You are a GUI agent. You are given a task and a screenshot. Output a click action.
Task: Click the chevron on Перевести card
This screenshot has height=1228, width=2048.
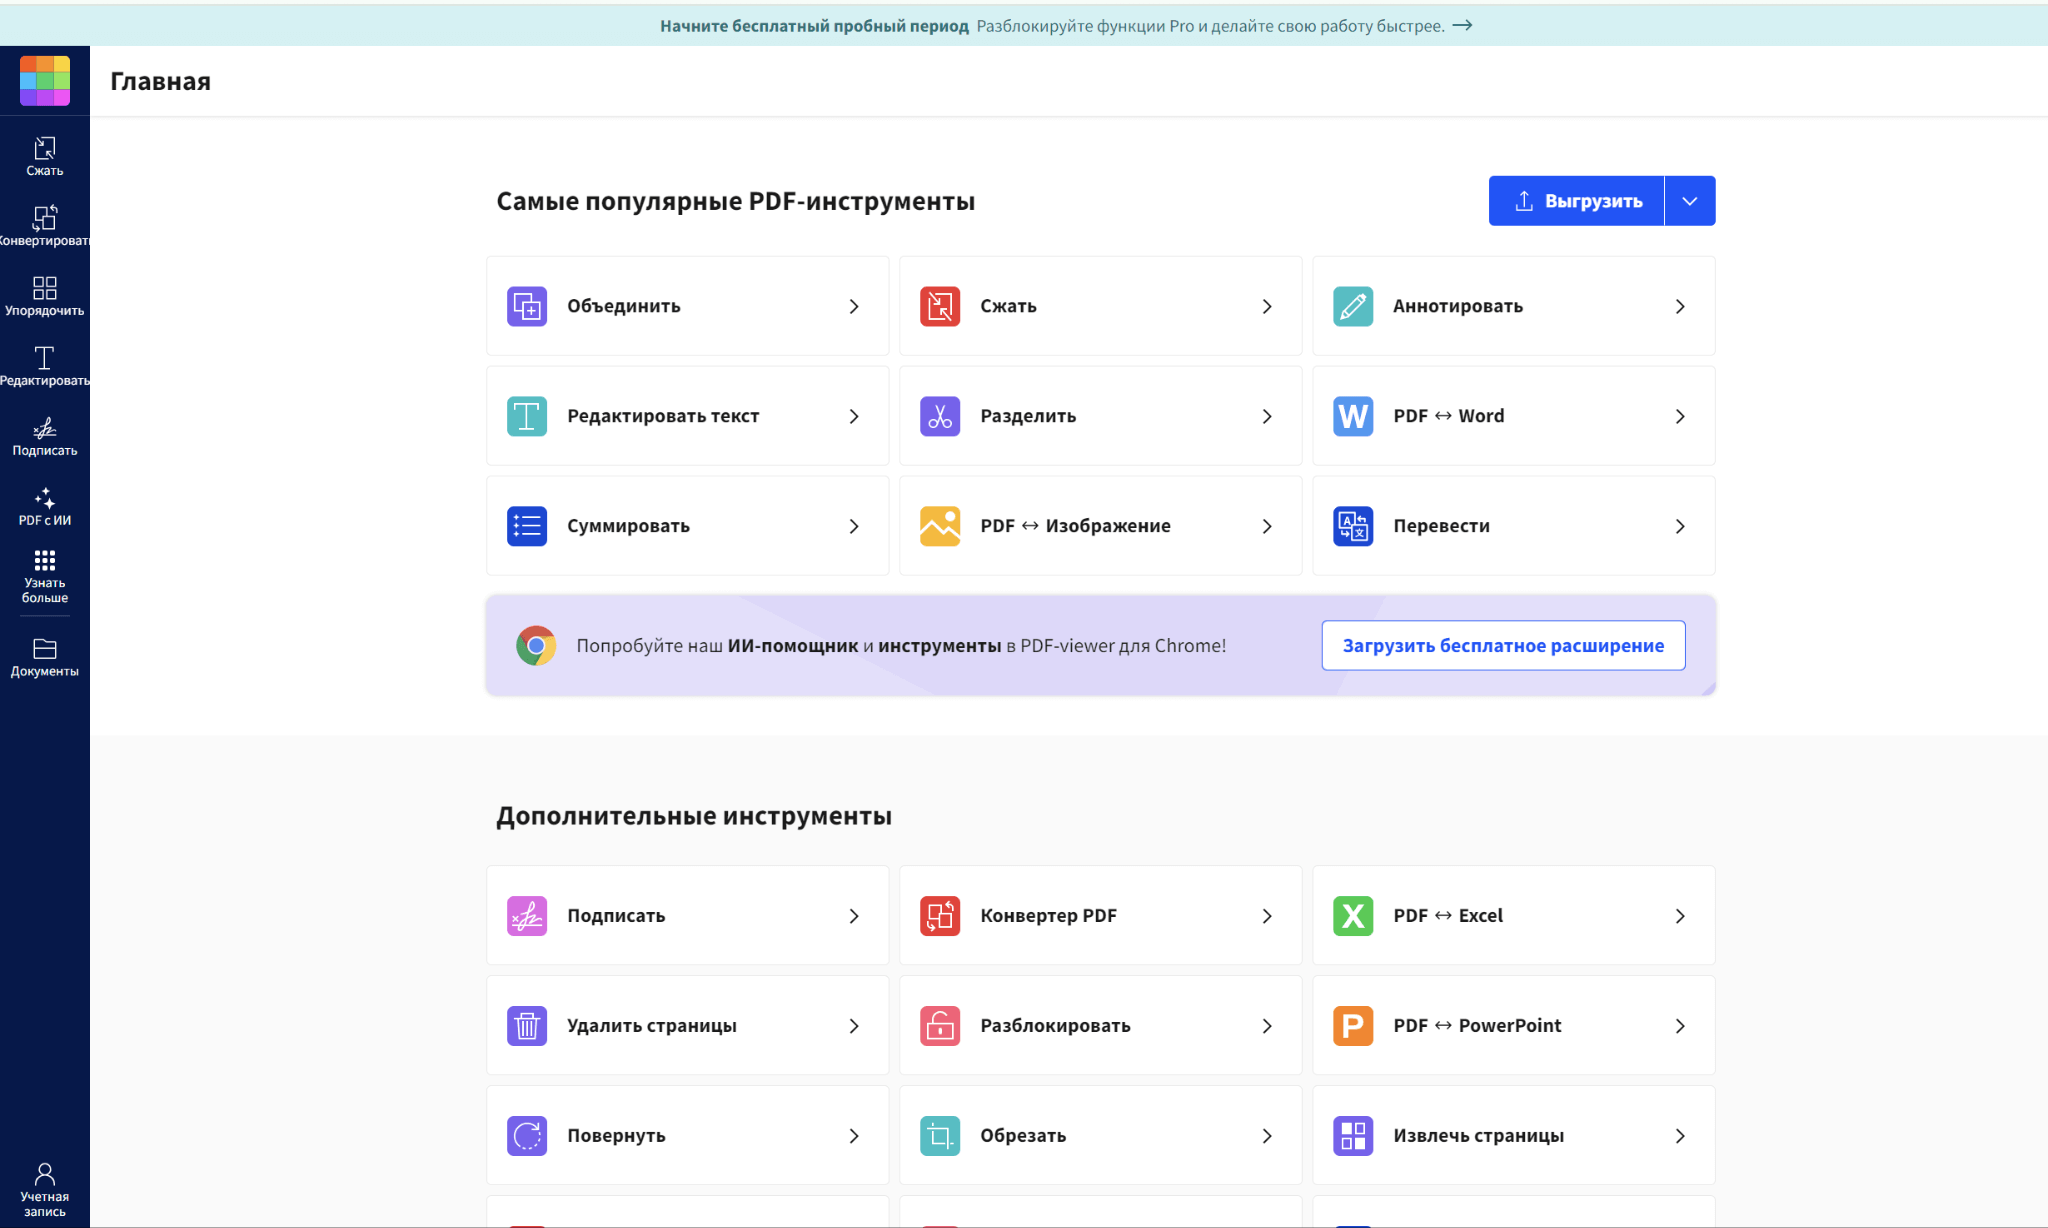[1679, 526]
